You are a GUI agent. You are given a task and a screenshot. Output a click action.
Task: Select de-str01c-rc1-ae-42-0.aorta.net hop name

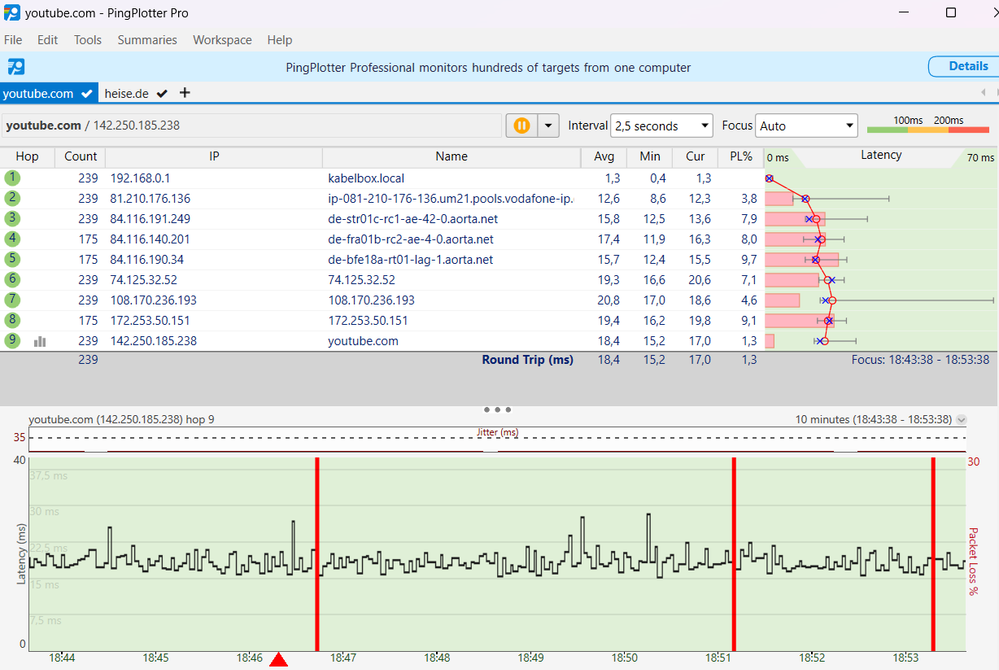(x=413, y=219)
